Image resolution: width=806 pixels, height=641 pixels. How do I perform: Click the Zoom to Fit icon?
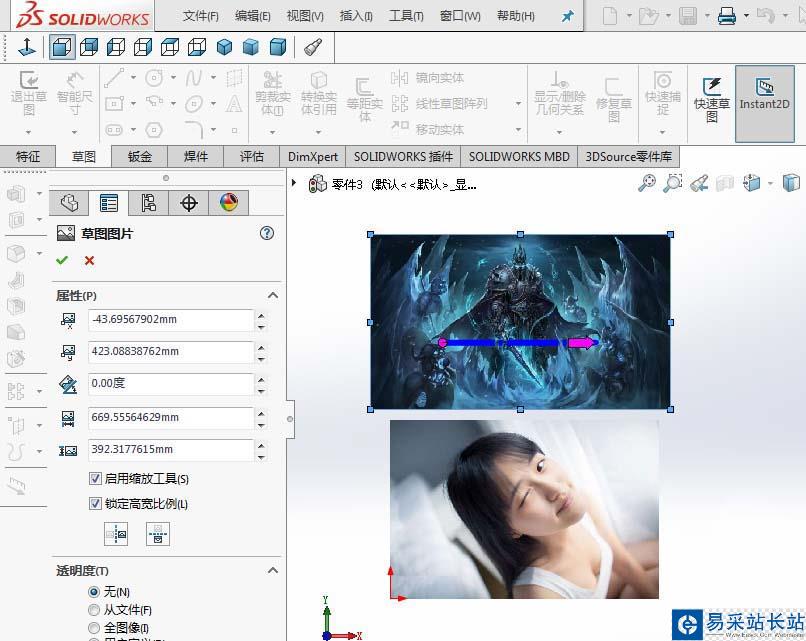point(647,183)
